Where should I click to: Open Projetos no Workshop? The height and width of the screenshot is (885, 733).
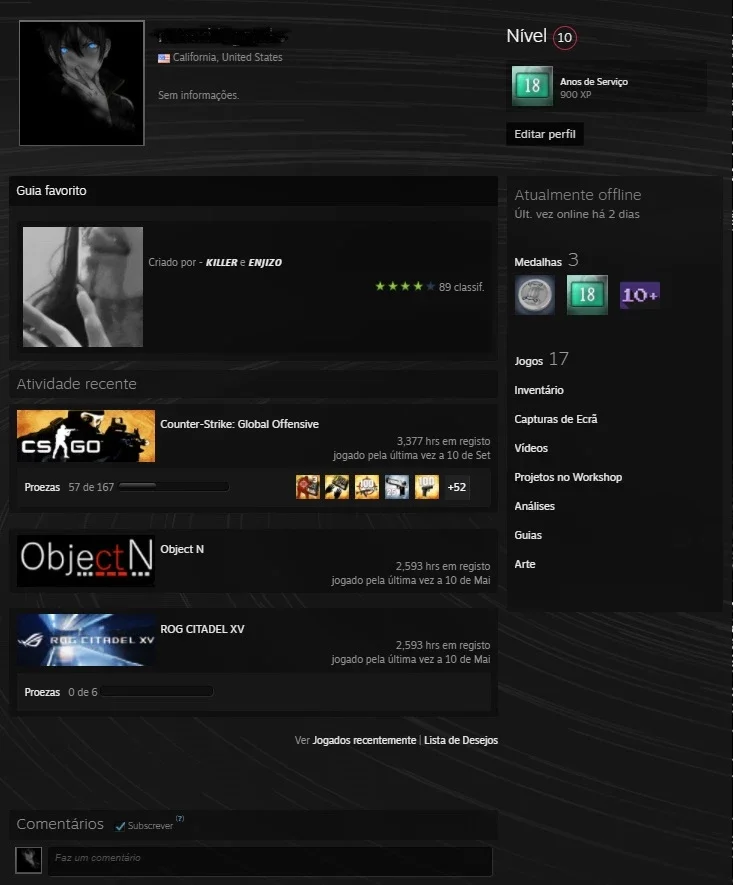click(568, 477)
